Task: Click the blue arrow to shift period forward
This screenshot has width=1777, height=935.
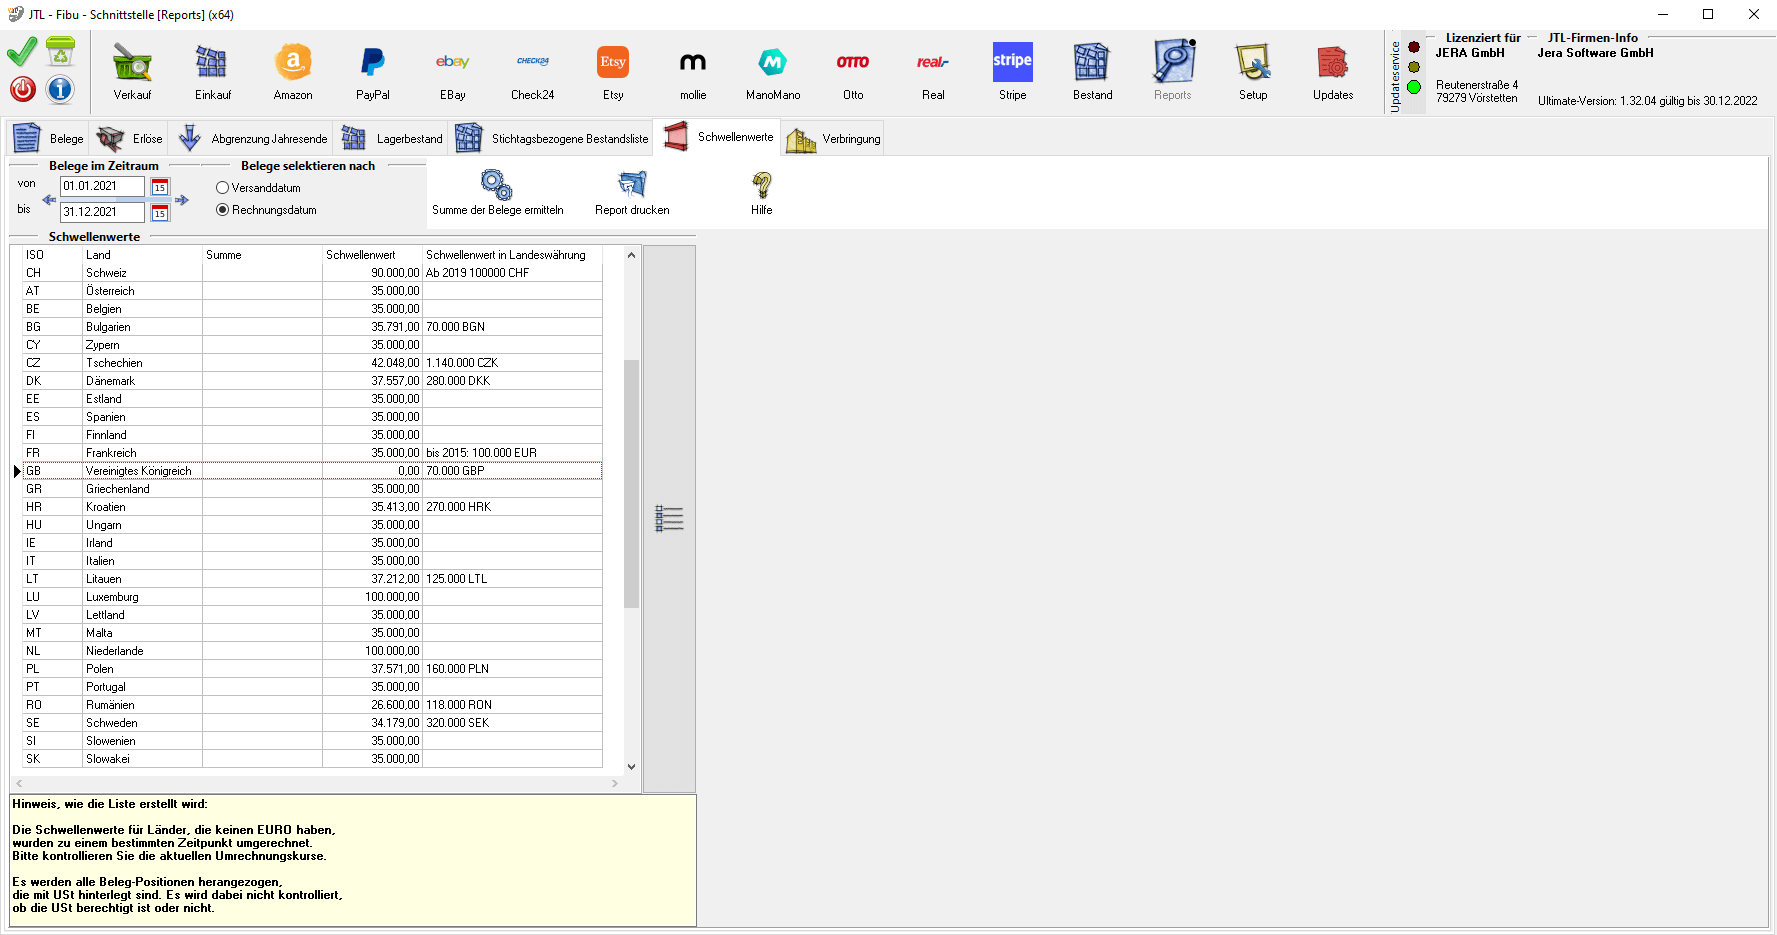Action: tap(182, 199)
